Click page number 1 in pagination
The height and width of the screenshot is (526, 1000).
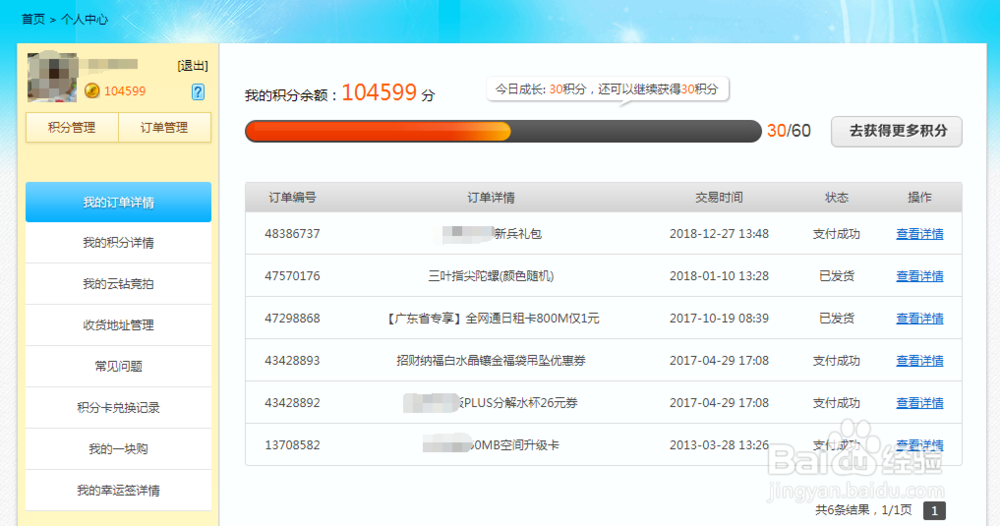[934, 511]
